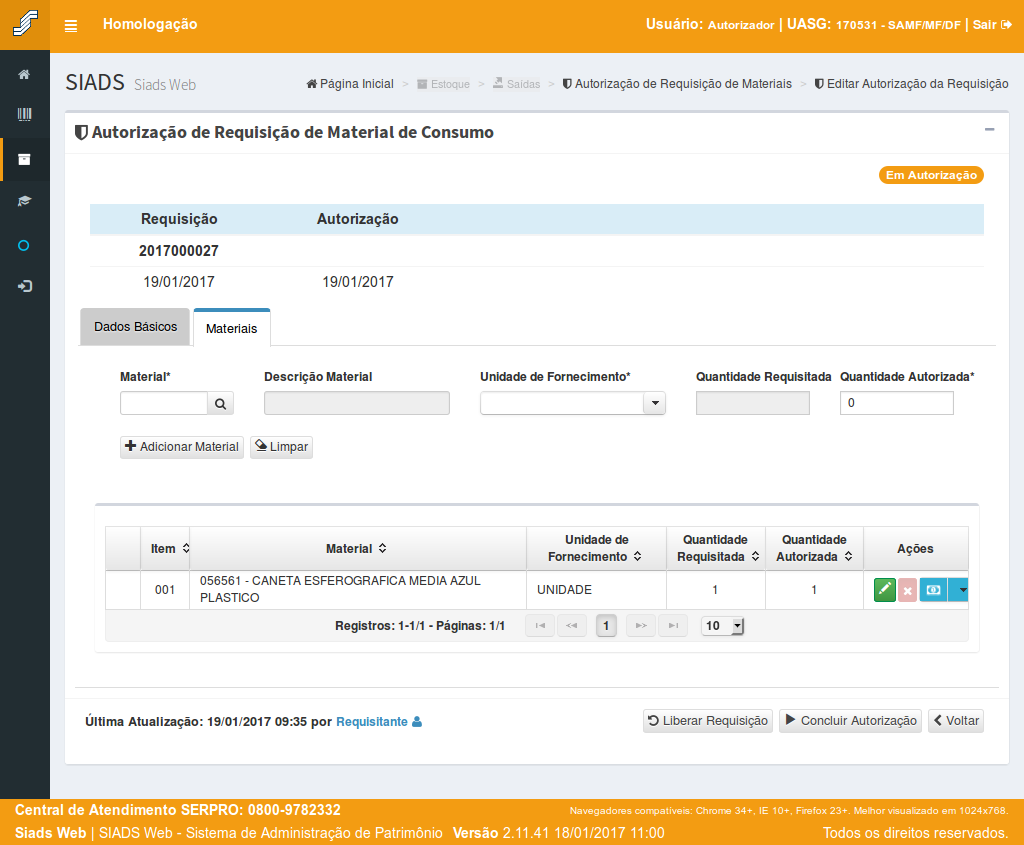The image size is (1024, 845).
Task: Go to last page in paginator
Action: click(x=673, y=626)
